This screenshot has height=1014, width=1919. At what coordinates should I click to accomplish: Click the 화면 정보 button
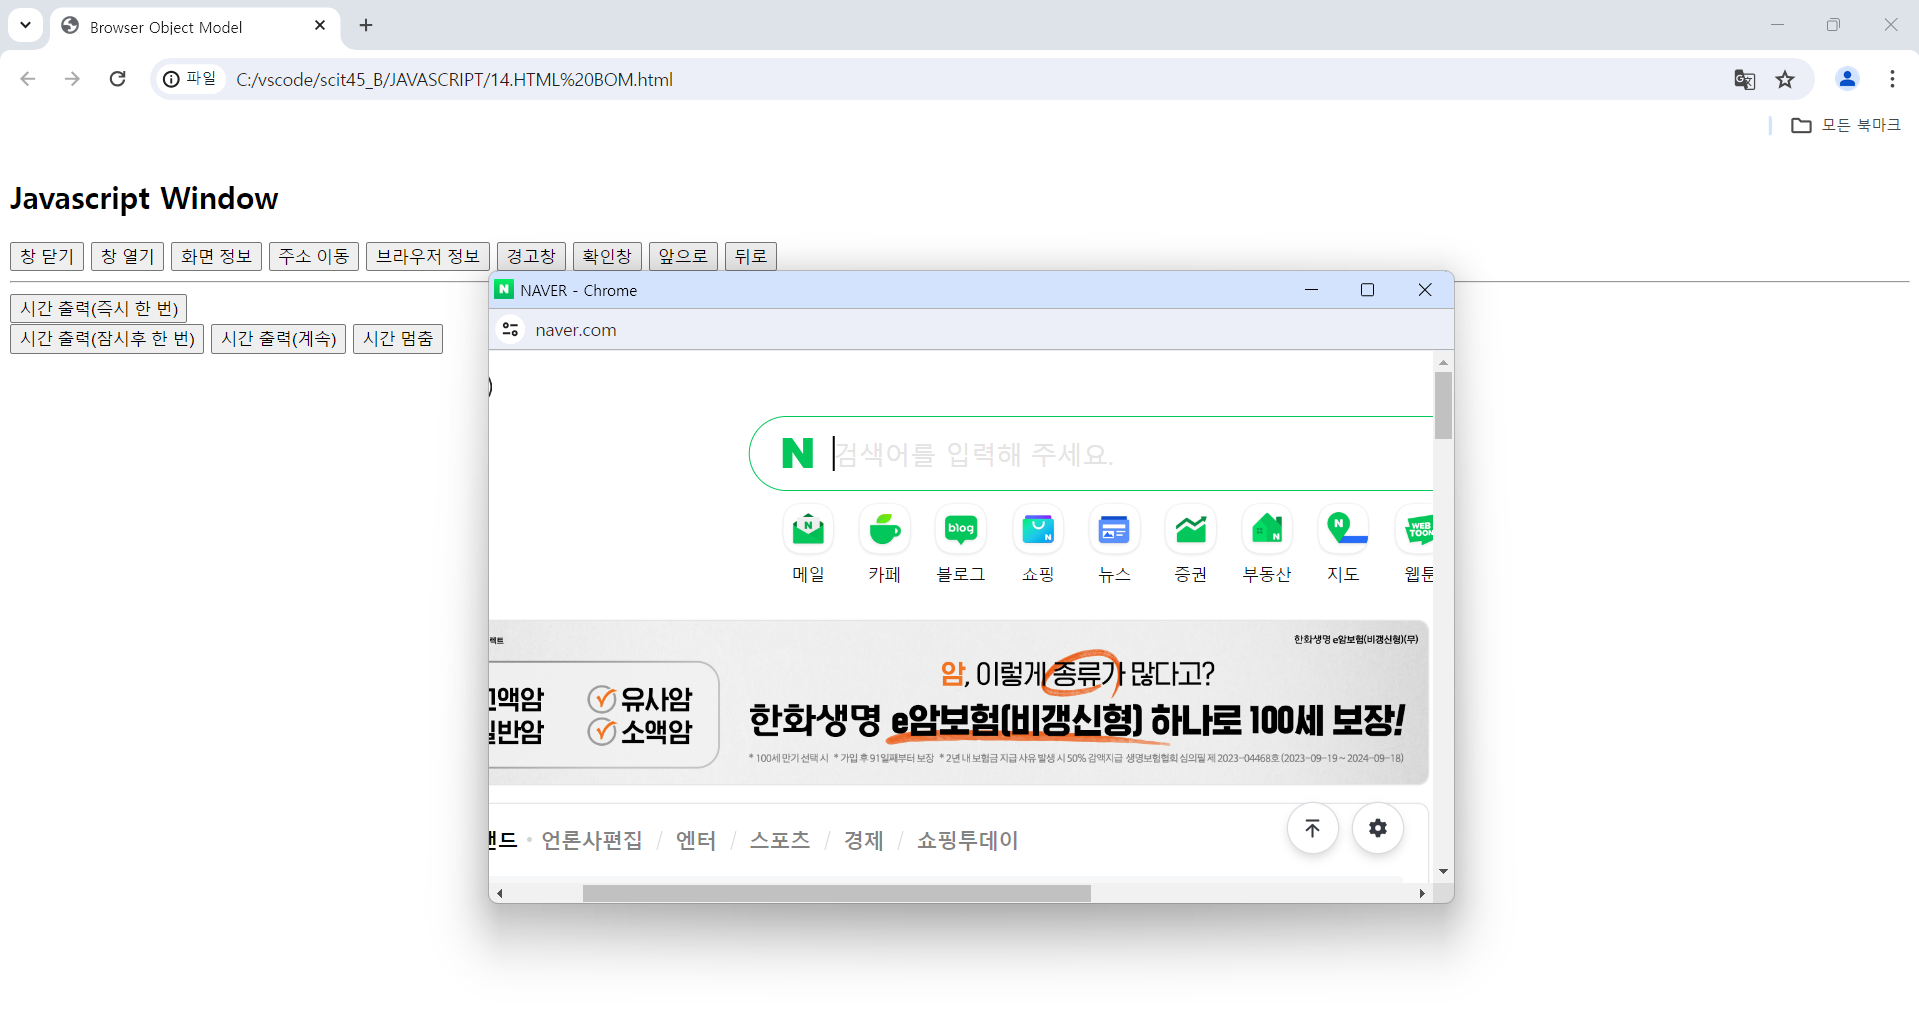click(x=216, y=256)
